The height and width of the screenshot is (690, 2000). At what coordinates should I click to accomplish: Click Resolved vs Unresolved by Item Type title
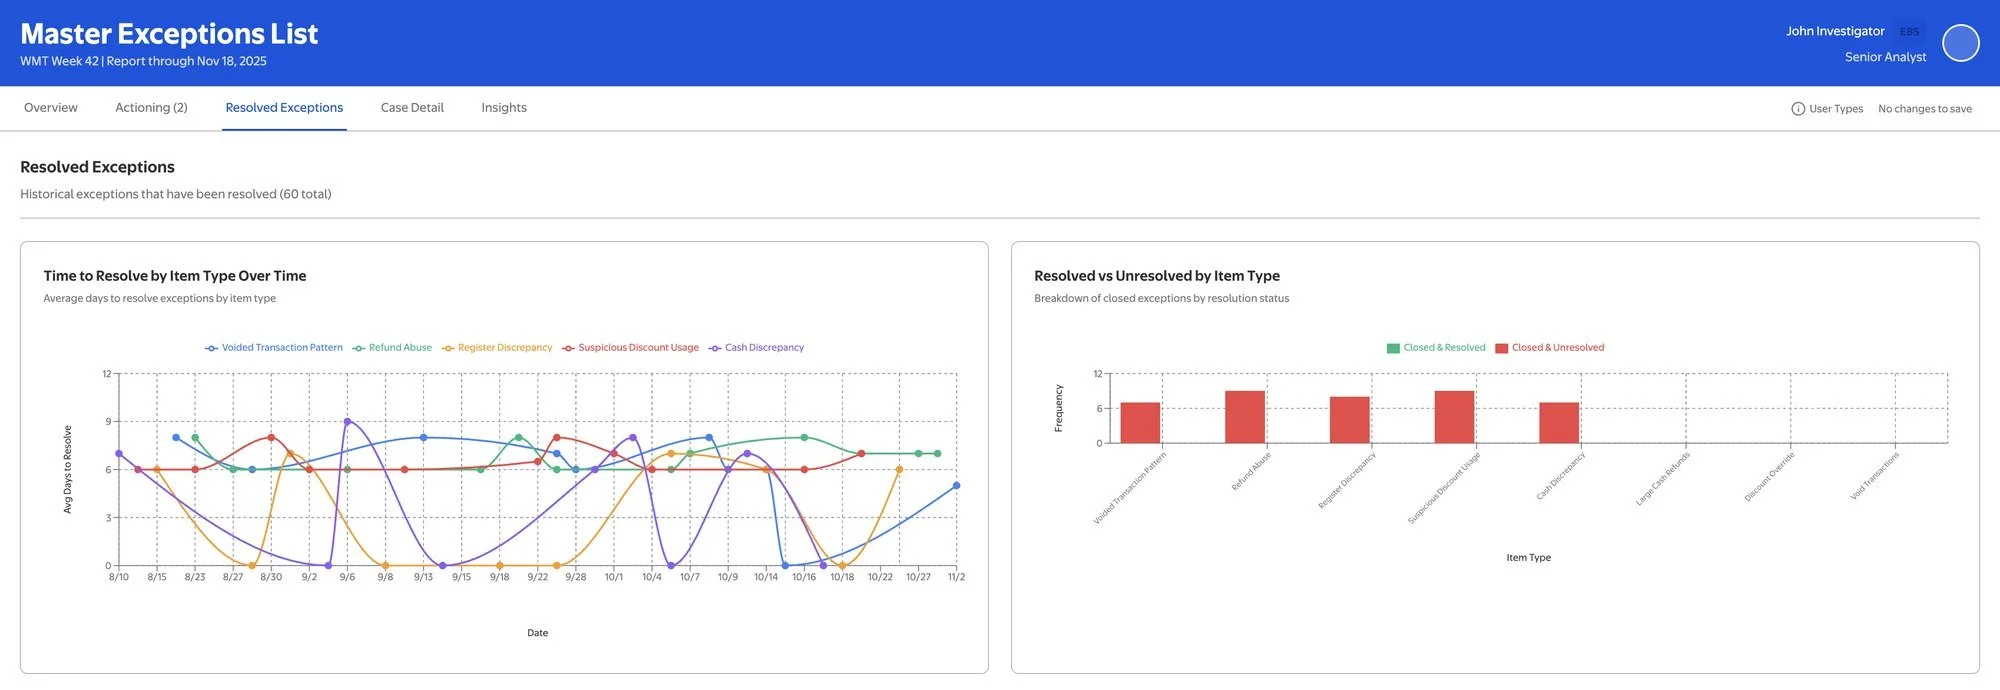click(1157, 276)
